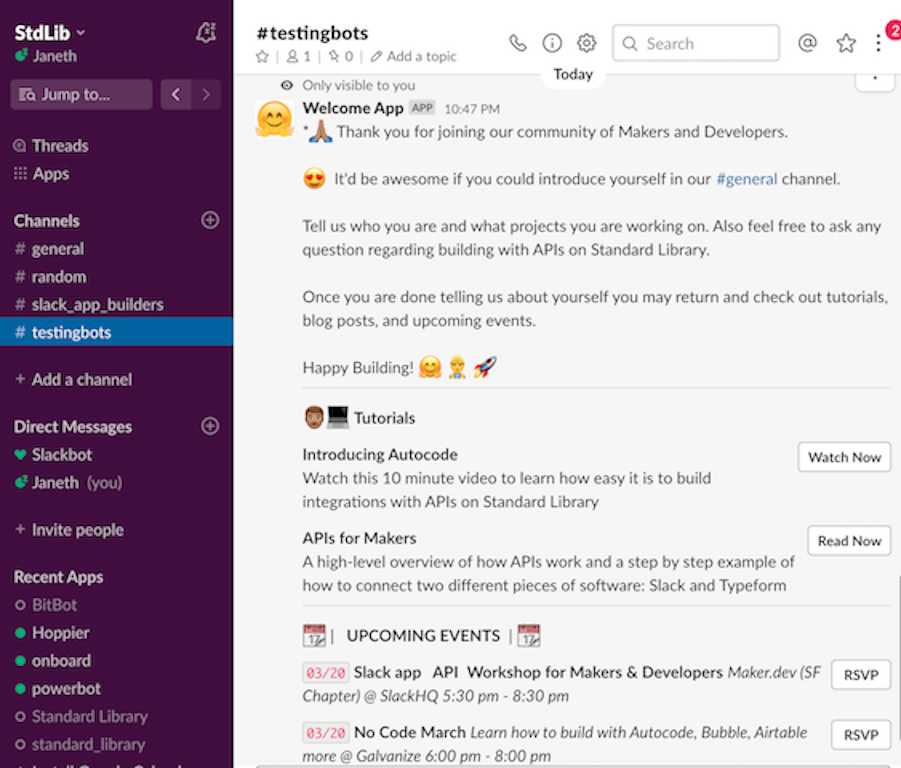The height and width of the screenshot is (768, 901).
Task: Follow the #general channel link in message
Action: point(746,179)
